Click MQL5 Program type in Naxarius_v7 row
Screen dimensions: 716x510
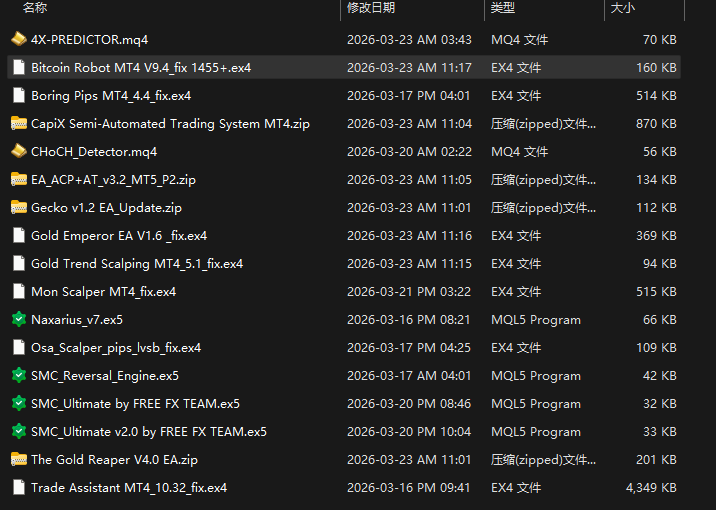[x=536, y=320]
